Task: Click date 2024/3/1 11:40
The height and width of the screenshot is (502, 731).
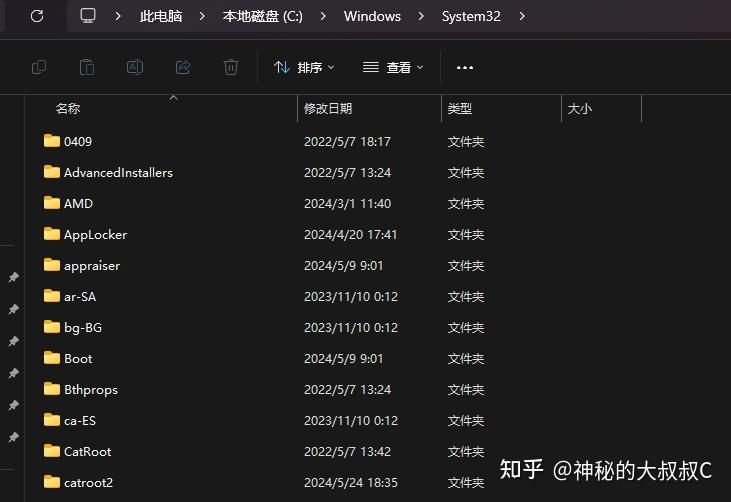Action: point(347,204)
